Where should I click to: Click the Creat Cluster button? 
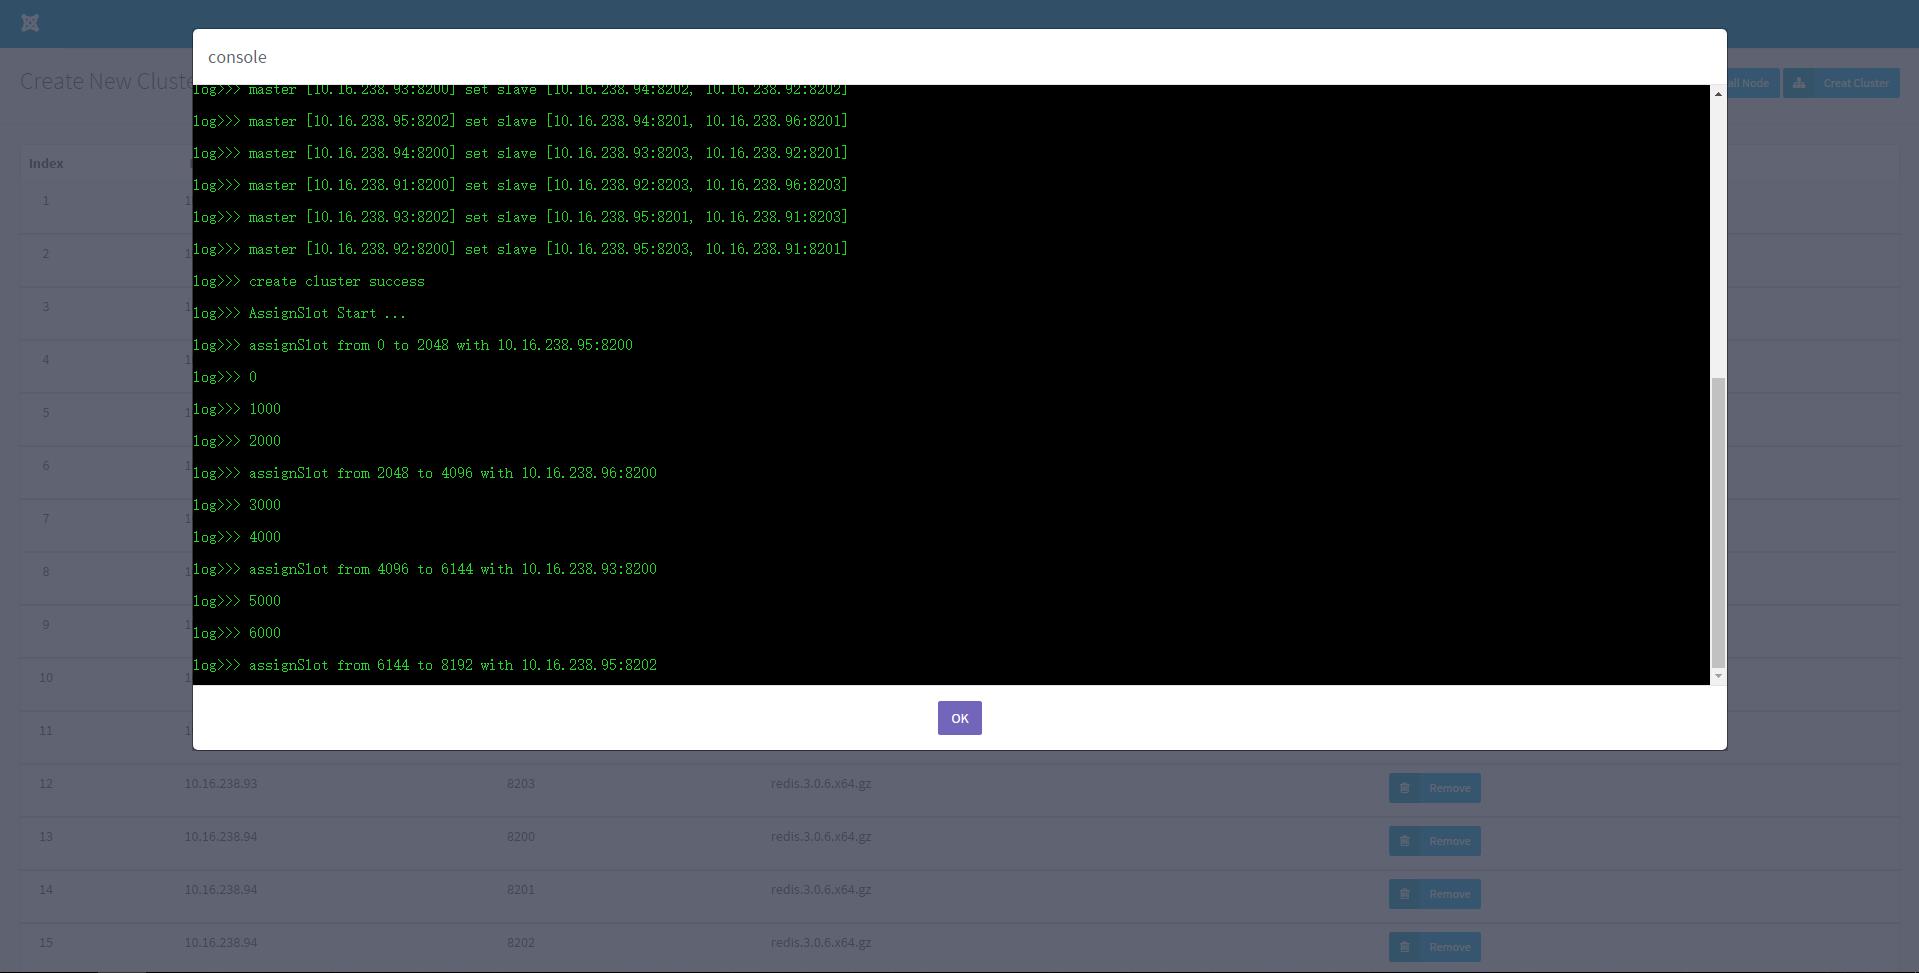pos(1841,83)
